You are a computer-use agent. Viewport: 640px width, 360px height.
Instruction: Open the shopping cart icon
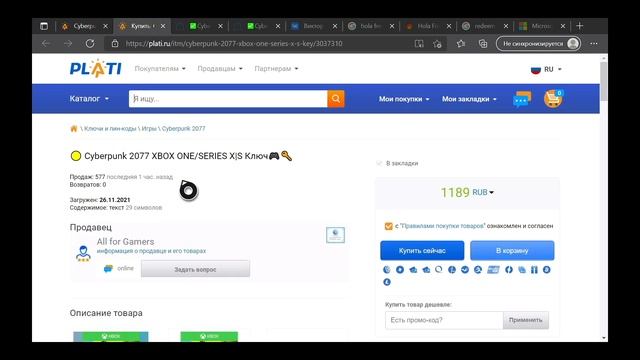(x=553, y=99)
